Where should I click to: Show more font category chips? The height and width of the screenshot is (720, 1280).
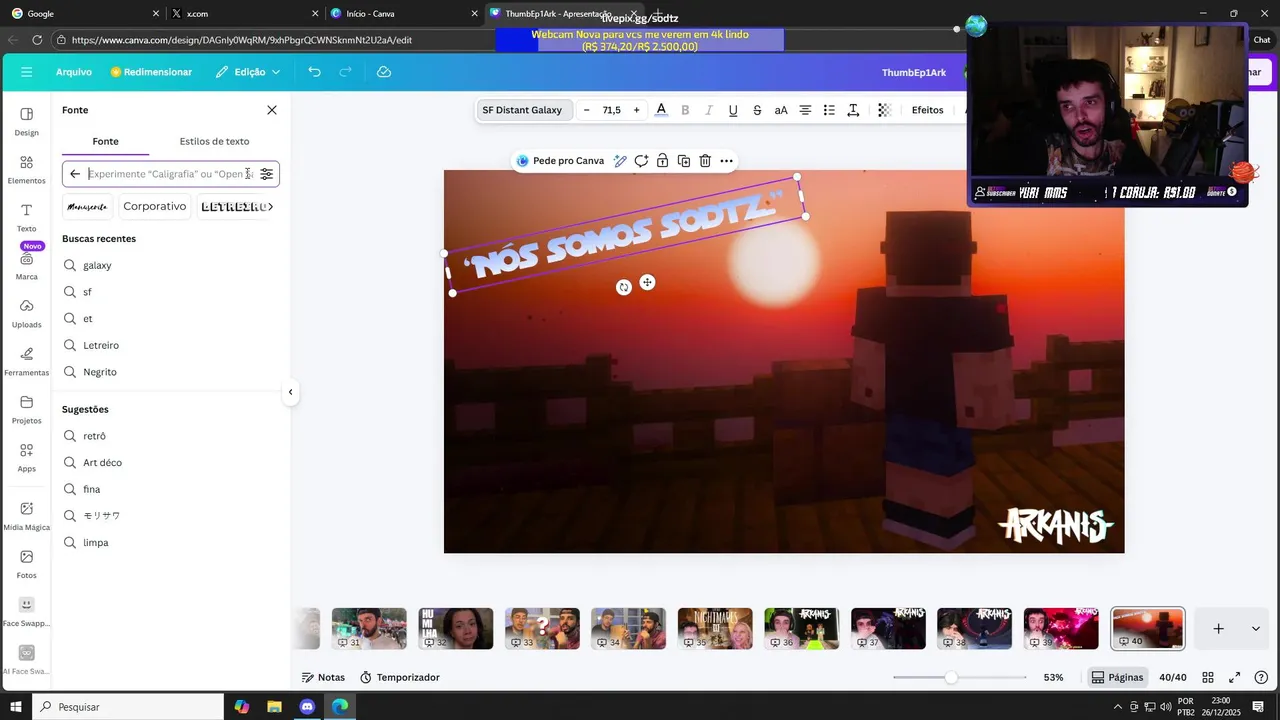pyautogui.click(x=270, y=207)
